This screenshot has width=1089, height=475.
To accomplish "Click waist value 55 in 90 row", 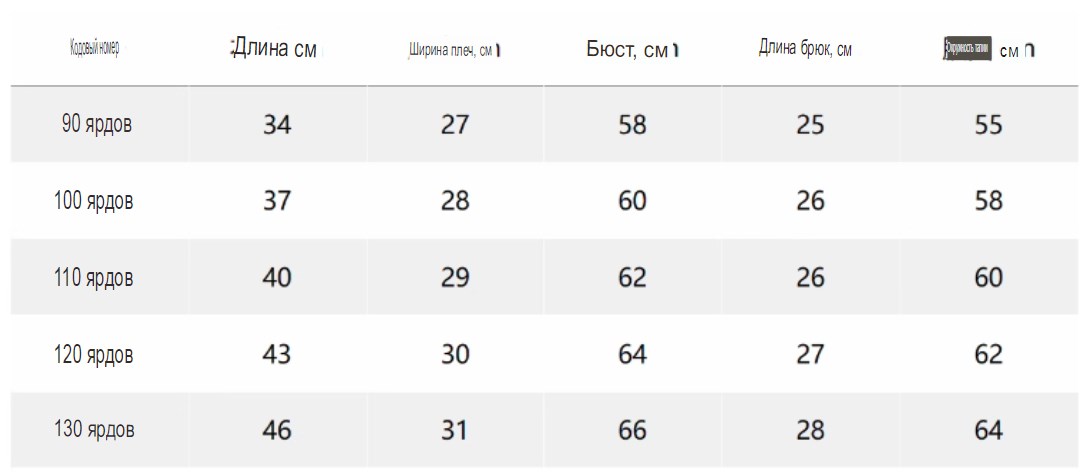I will [x=988, y=125].
